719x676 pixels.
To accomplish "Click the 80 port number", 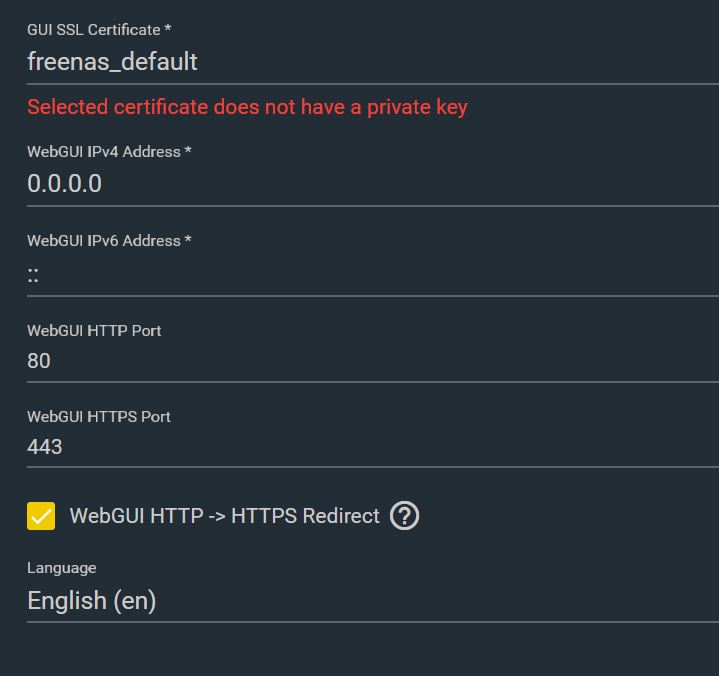I will 39,361.
